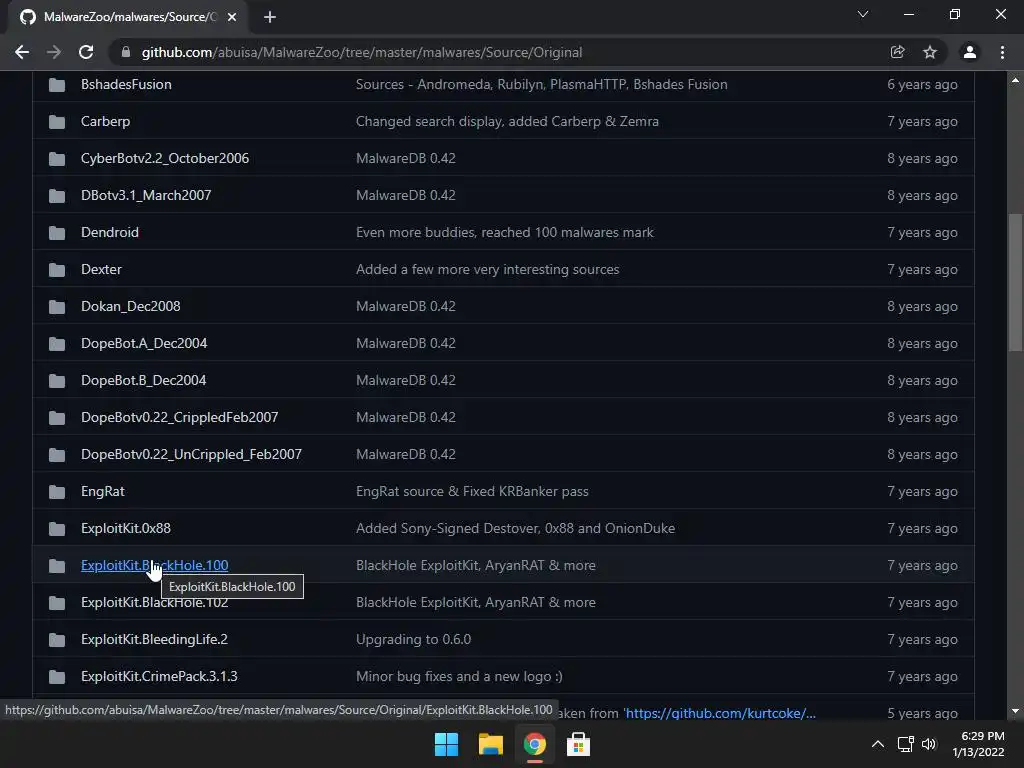Click the folder icon beside CyberBotv2.2_October2006
The image size is (1024, 768).
click(x=57, y=159)
